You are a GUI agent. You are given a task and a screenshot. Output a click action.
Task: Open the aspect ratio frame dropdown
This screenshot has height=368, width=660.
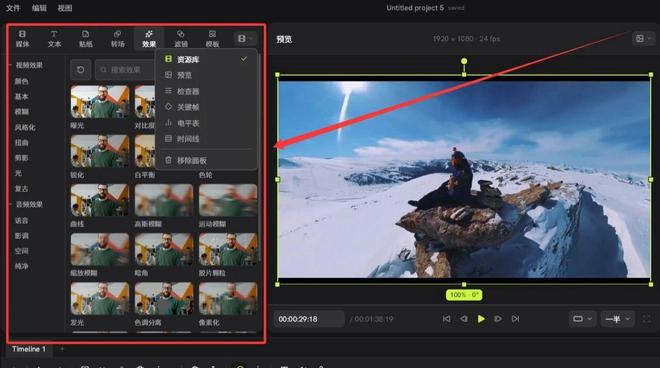click(582, 319)
